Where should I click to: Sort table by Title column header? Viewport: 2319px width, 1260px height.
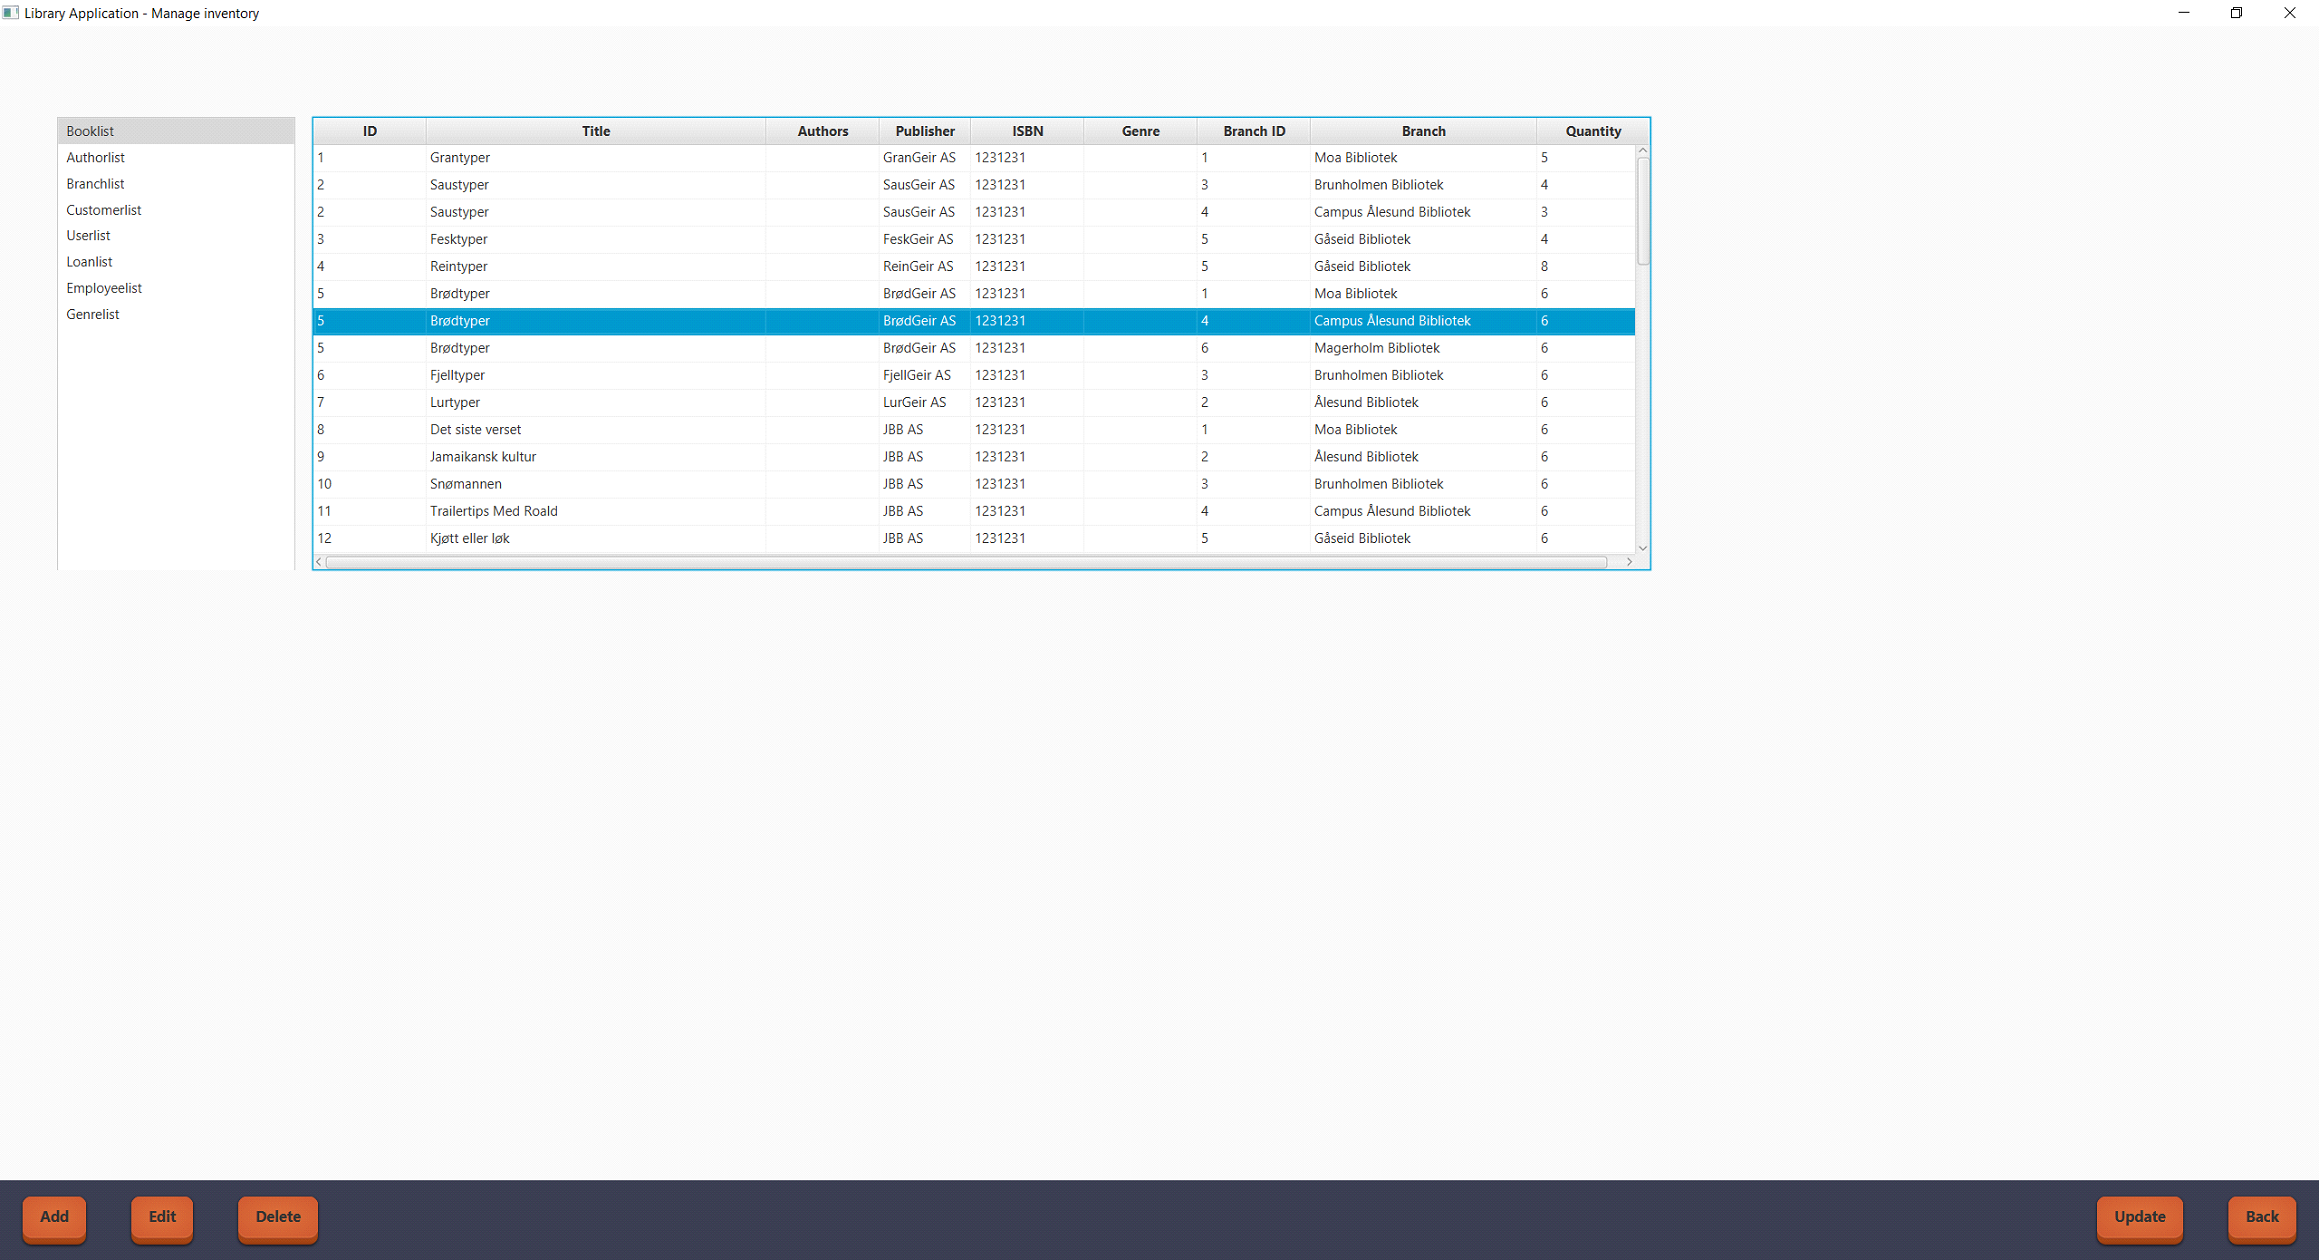point(595,131)
